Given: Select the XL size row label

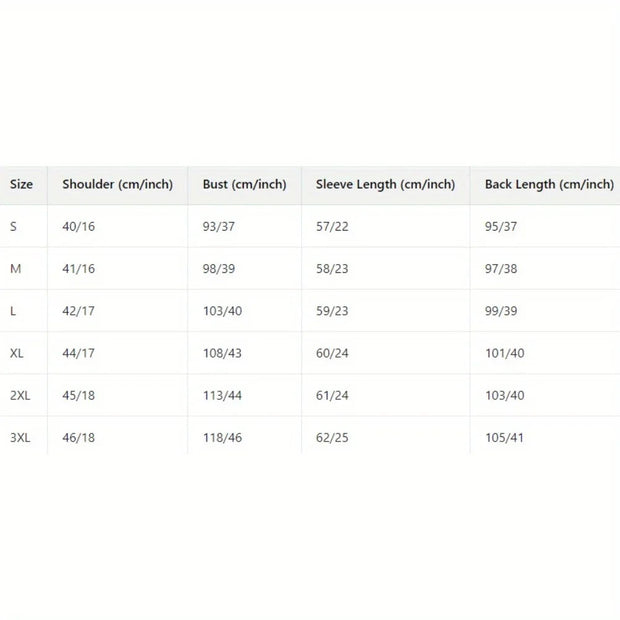Looking at the screenshot, I should (x=17, y=353).
